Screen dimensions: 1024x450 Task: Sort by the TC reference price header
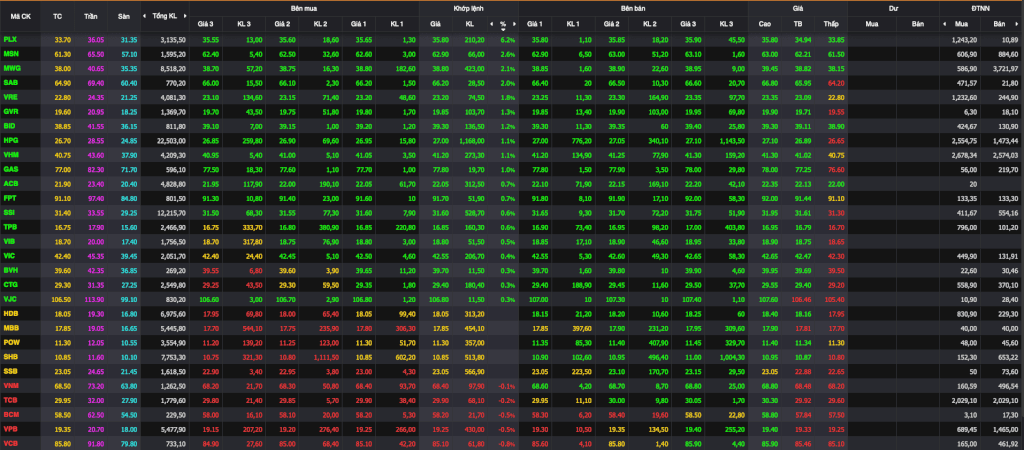pos(57,15)
